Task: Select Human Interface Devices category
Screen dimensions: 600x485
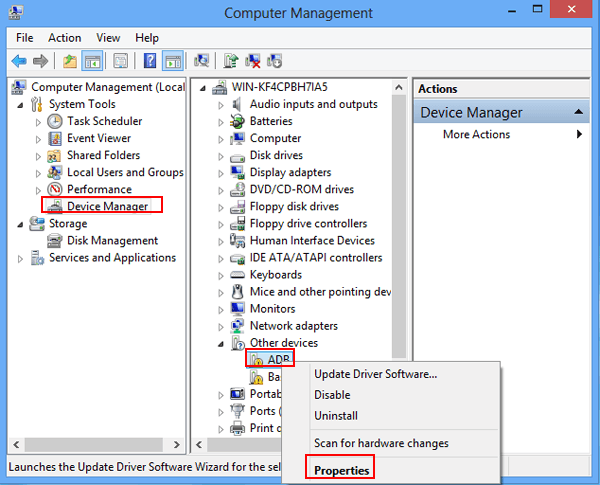Action: [312, 240]
